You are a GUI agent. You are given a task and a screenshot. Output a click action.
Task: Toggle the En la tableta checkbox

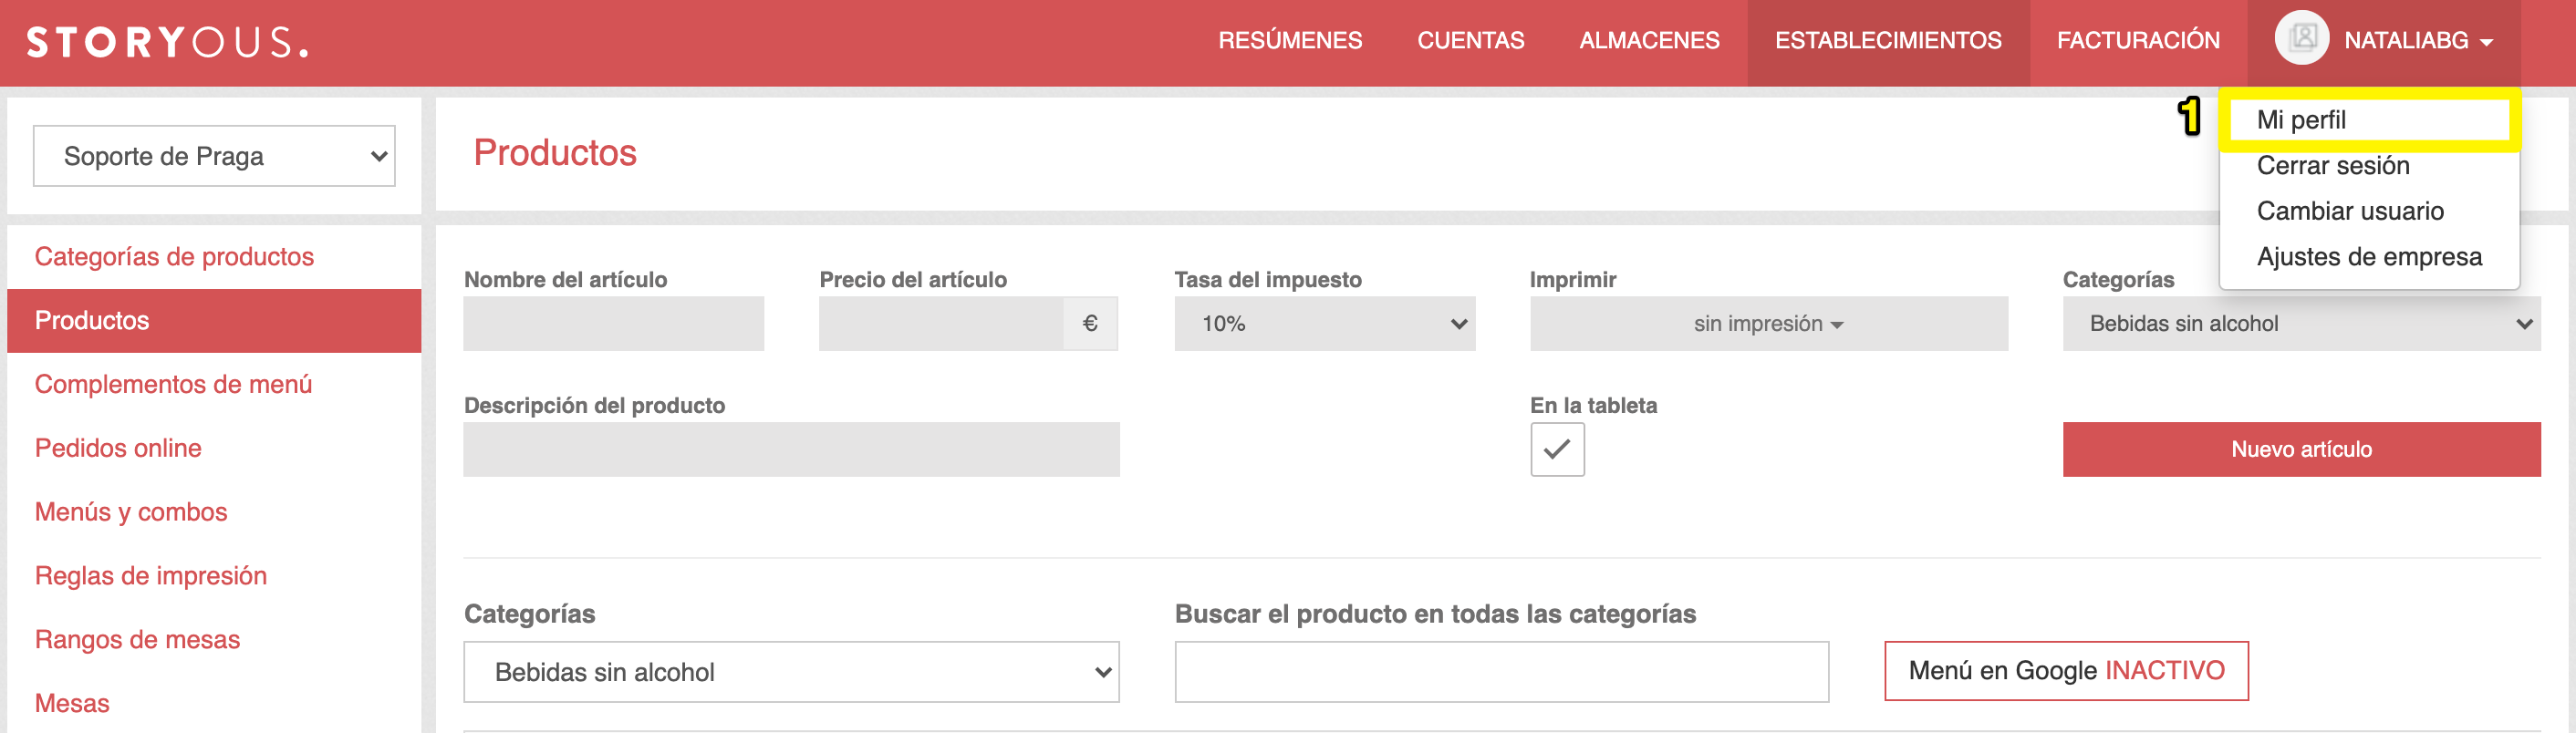point(1557,449)
